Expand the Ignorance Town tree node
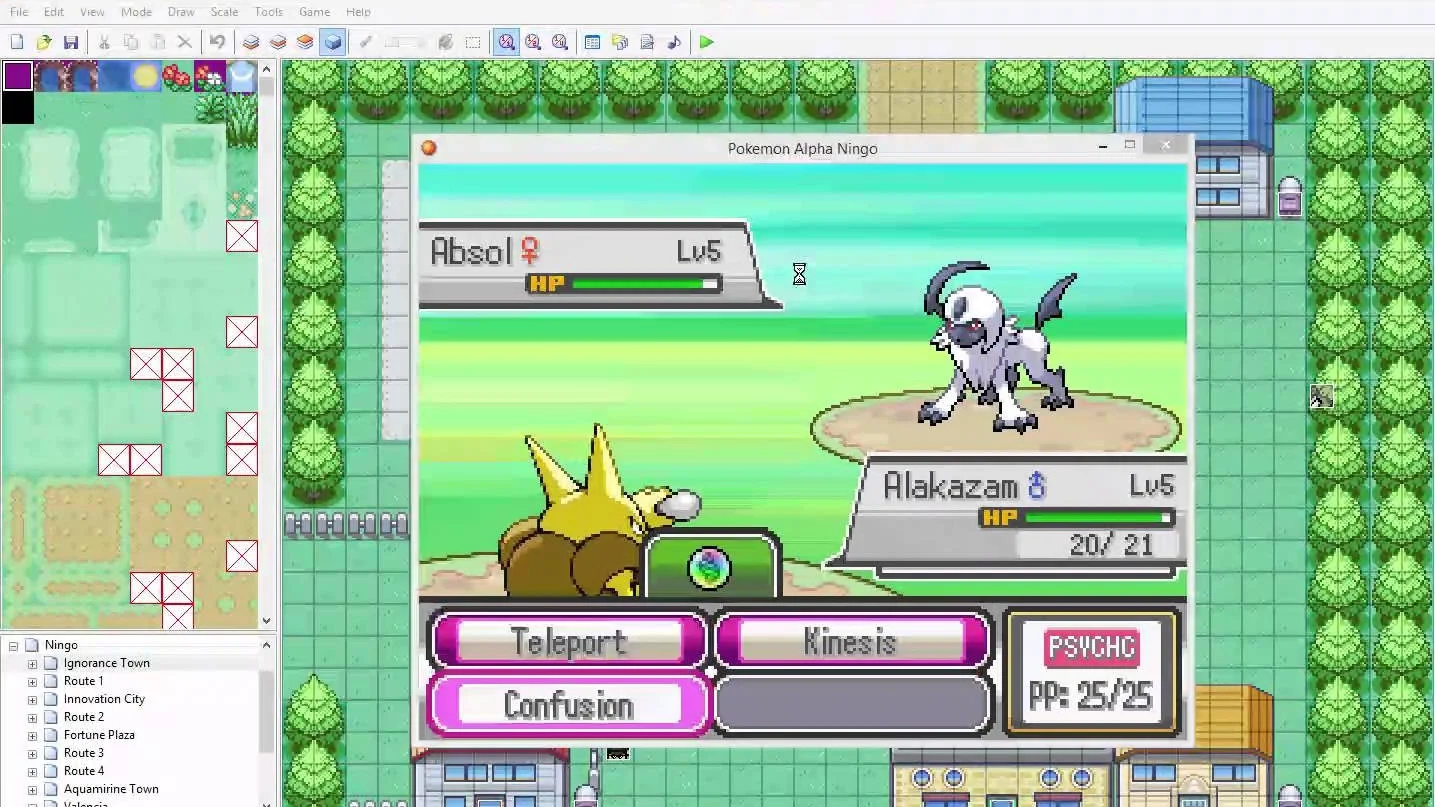Image resolution: width=1435 pixels, height=807 pixels. click(x=31, y=662)
